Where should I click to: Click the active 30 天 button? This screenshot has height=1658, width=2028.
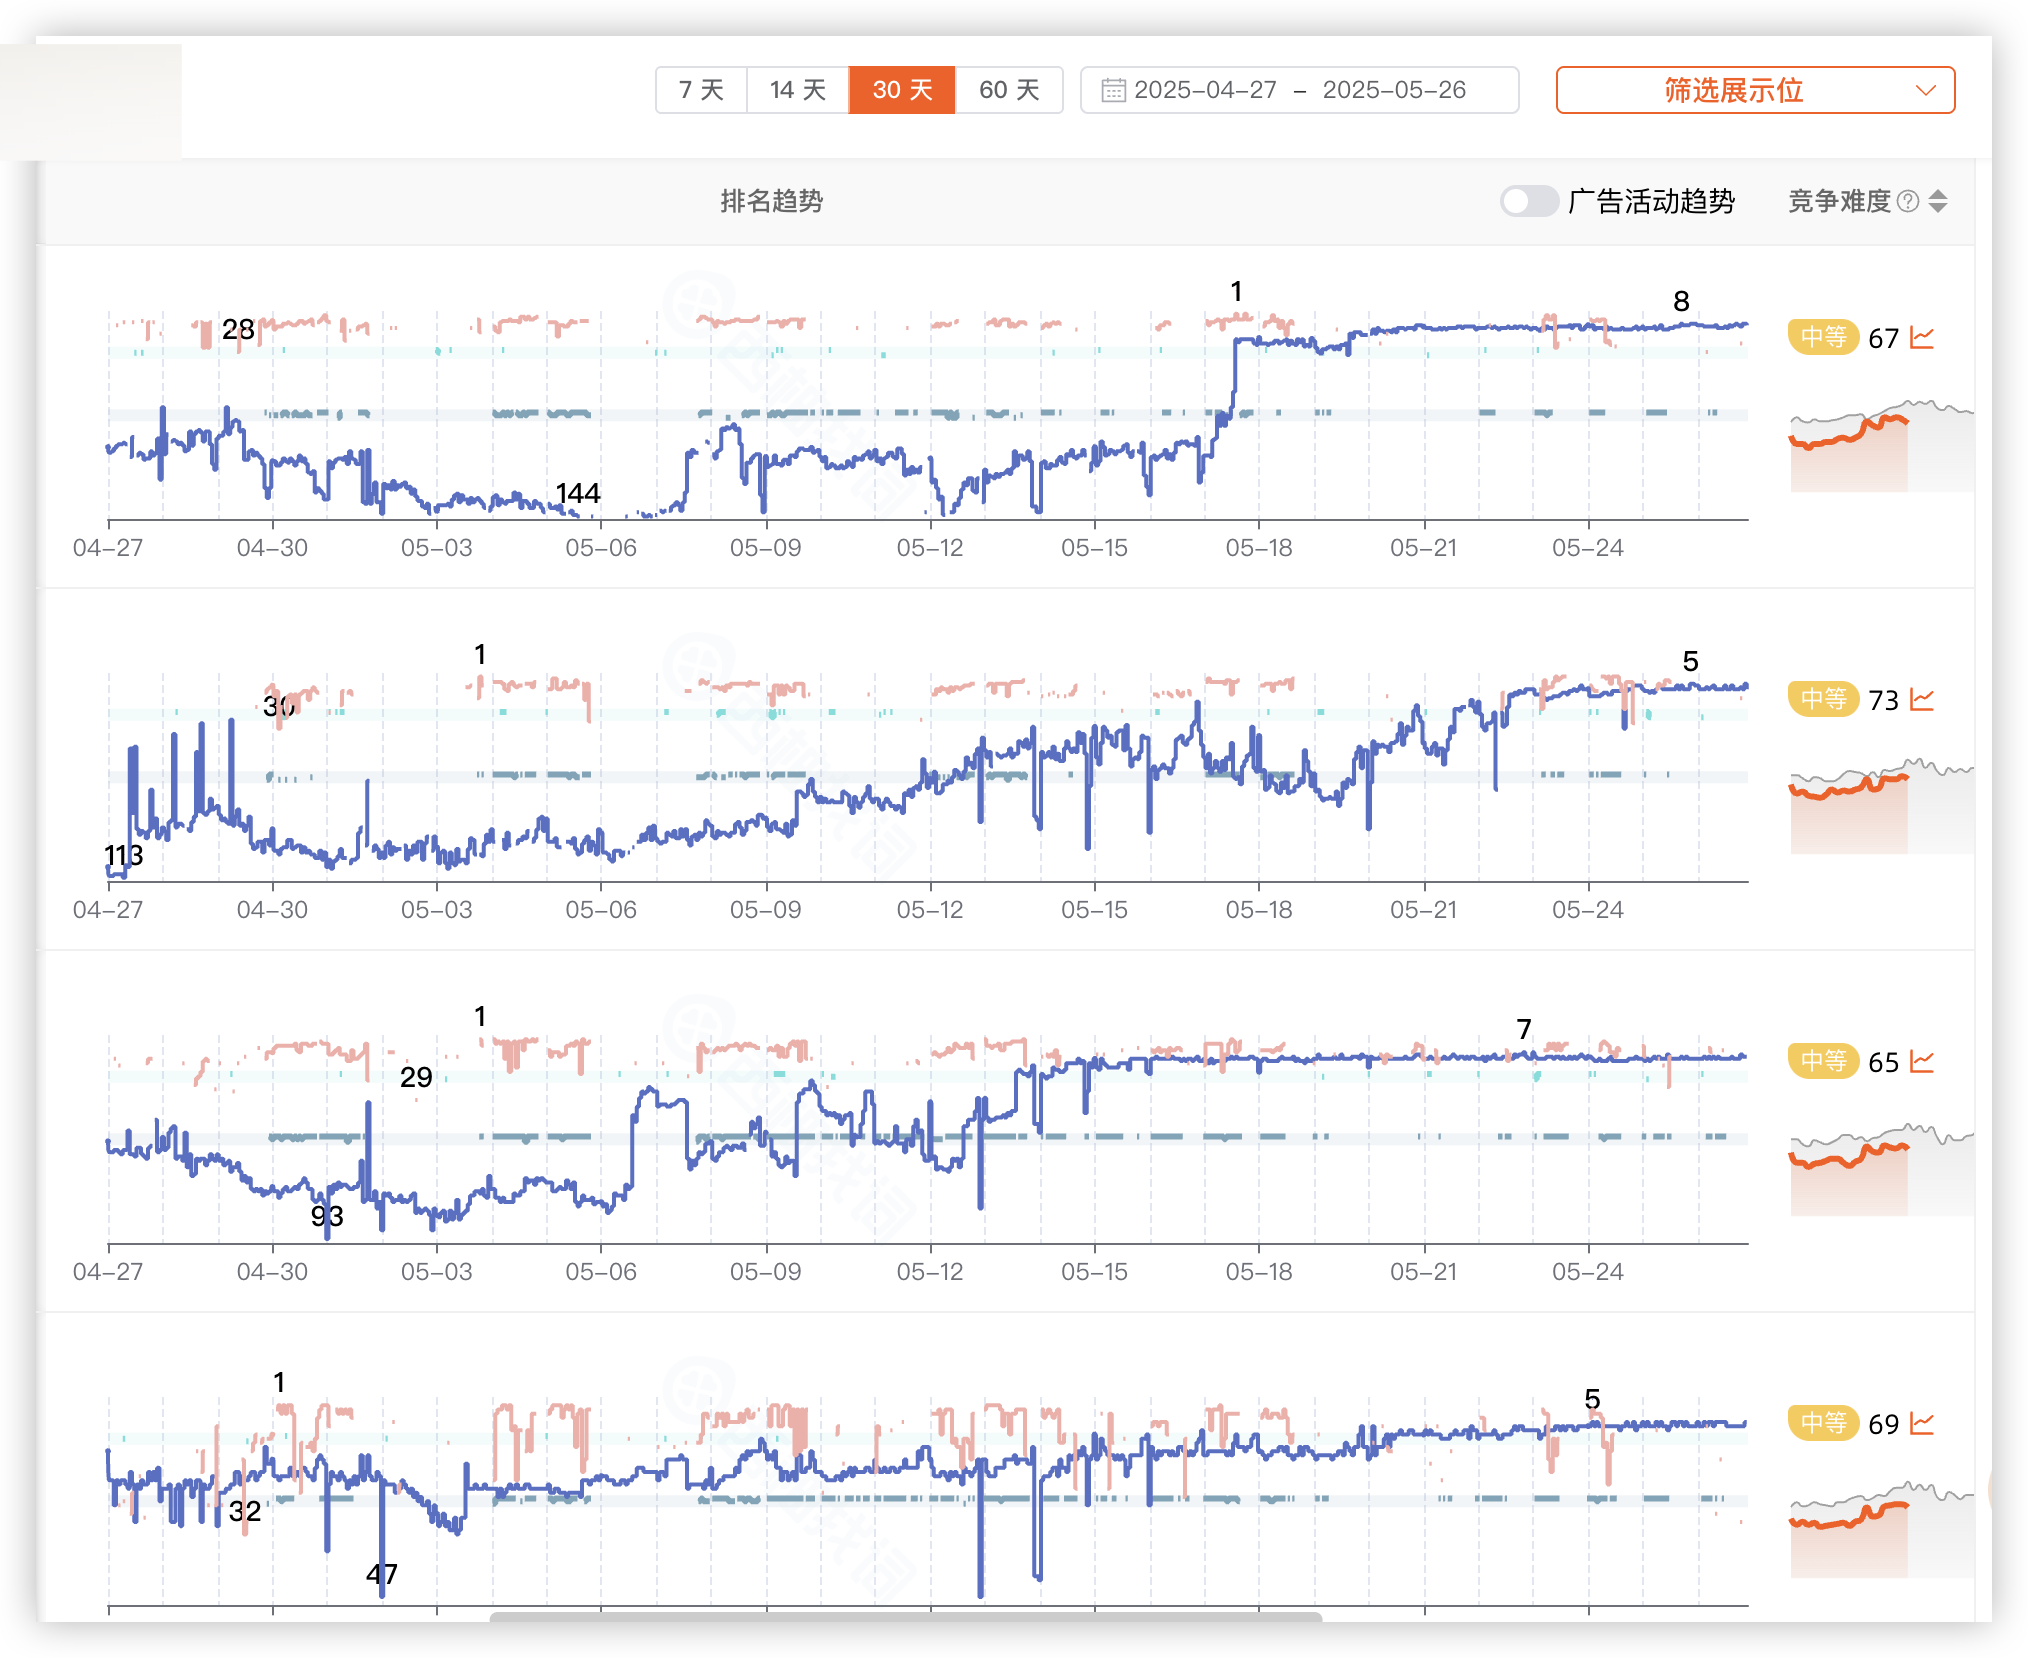tap(902, 90)
